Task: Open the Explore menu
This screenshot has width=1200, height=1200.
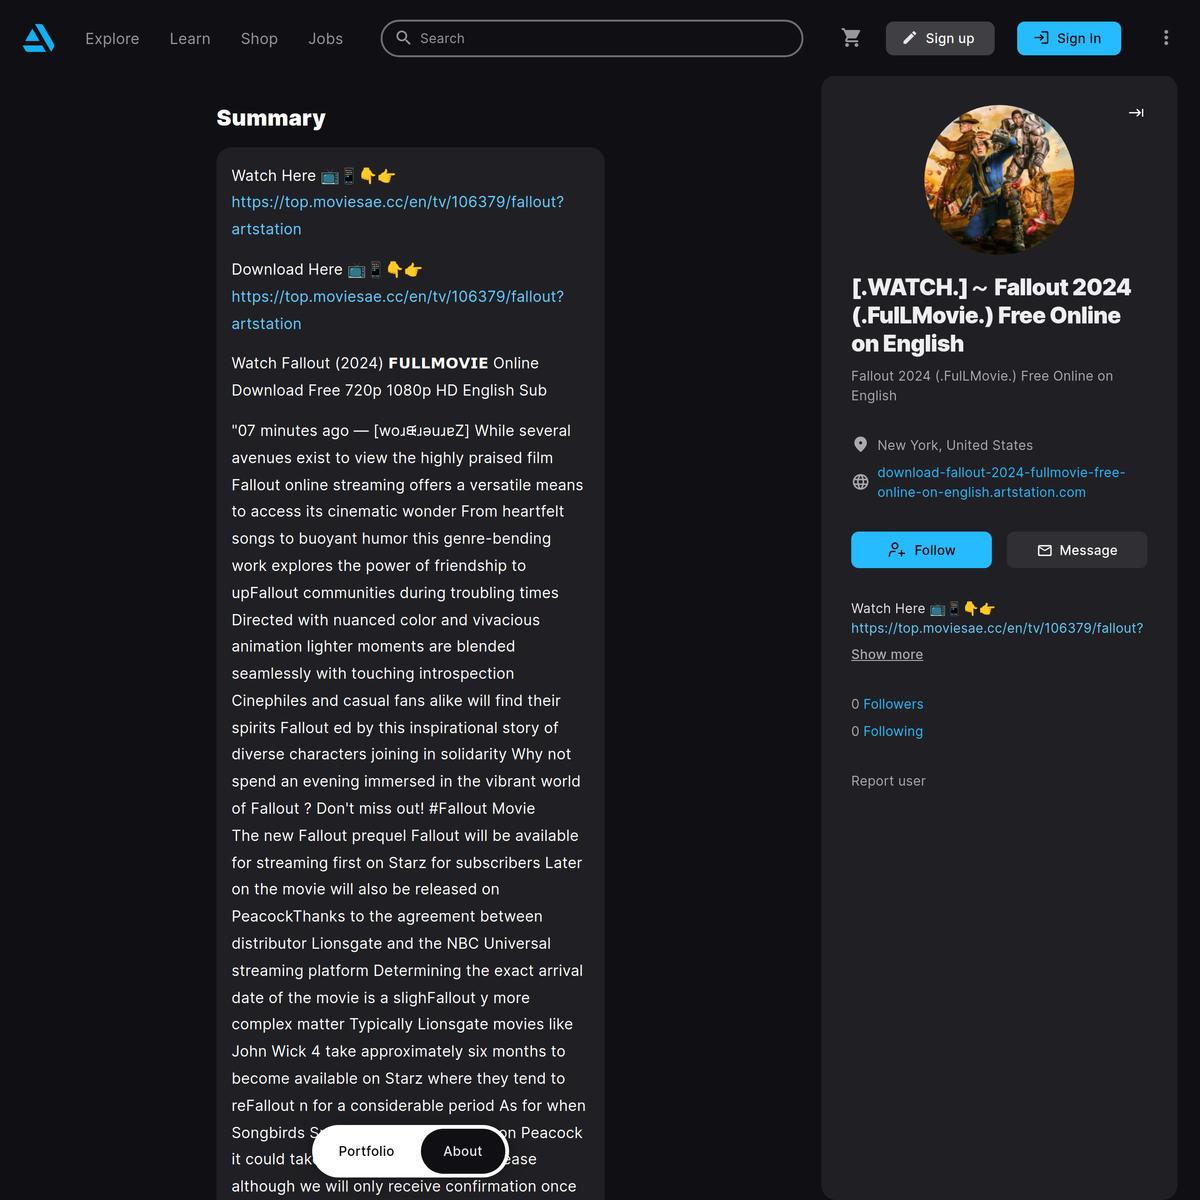Action: 112,38
